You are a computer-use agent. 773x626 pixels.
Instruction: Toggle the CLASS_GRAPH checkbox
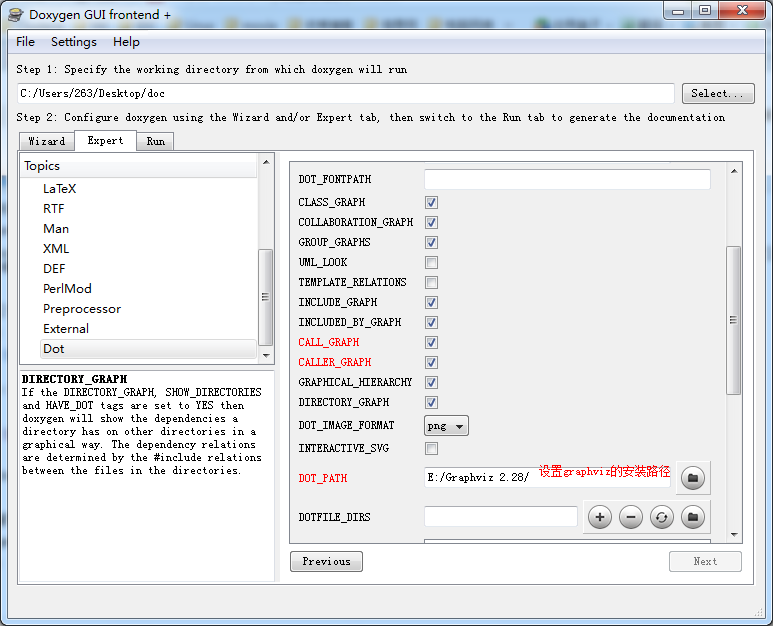(x=431, y=203)
